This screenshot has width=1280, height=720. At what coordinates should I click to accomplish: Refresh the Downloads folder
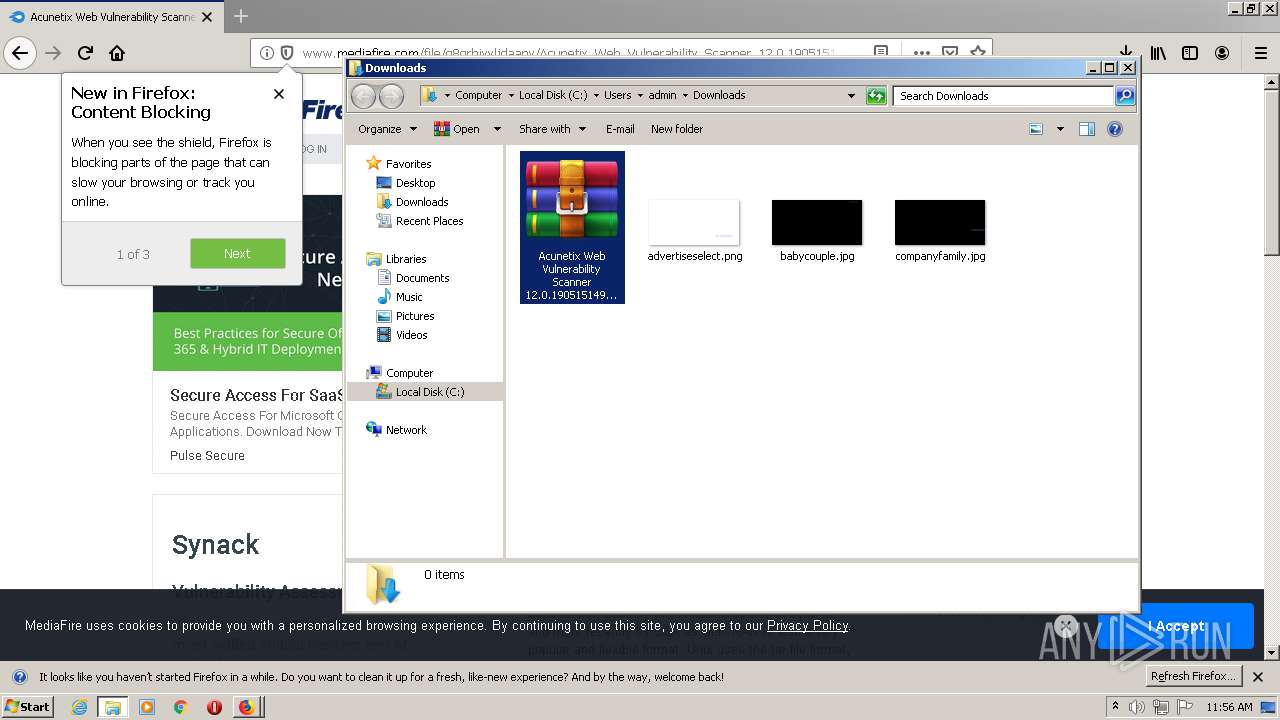876,96
